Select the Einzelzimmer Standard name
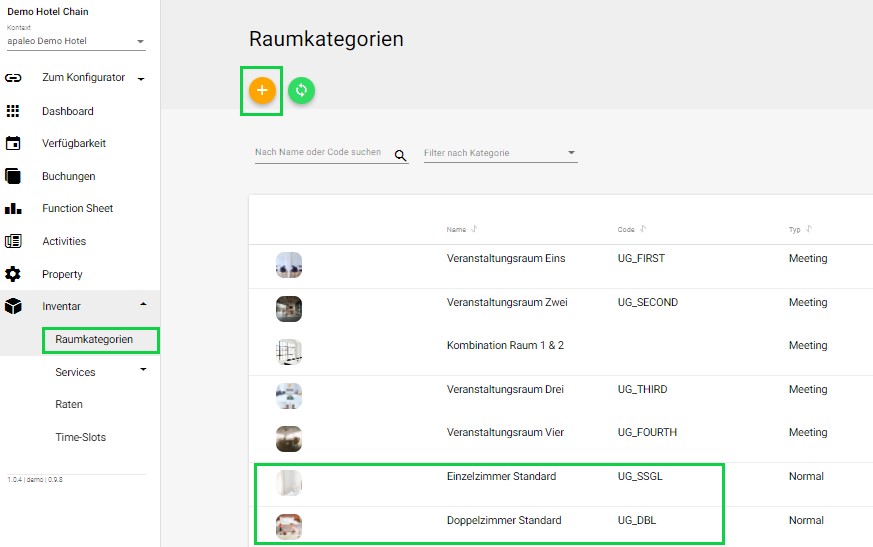 click(501, 476)
